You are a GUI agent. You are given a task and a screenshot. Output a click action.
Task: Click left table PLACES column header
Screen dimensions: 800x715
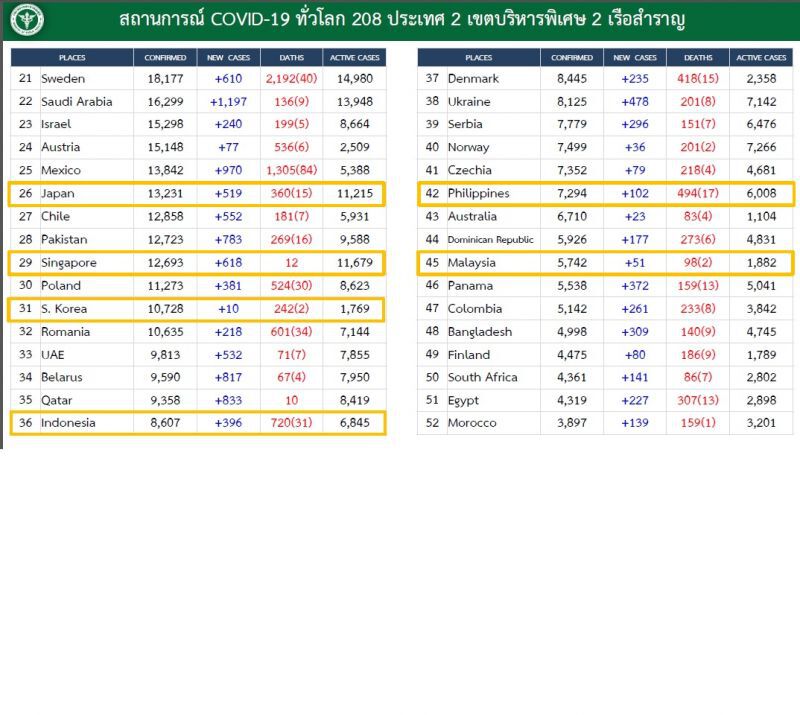(x=72, y=58)
